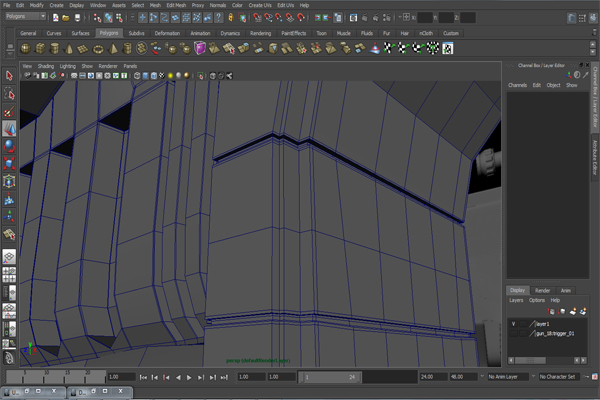This screenshot has width=600, height=400.
Task: Switch to the Render layer tab
Action: tap(542, 291)
